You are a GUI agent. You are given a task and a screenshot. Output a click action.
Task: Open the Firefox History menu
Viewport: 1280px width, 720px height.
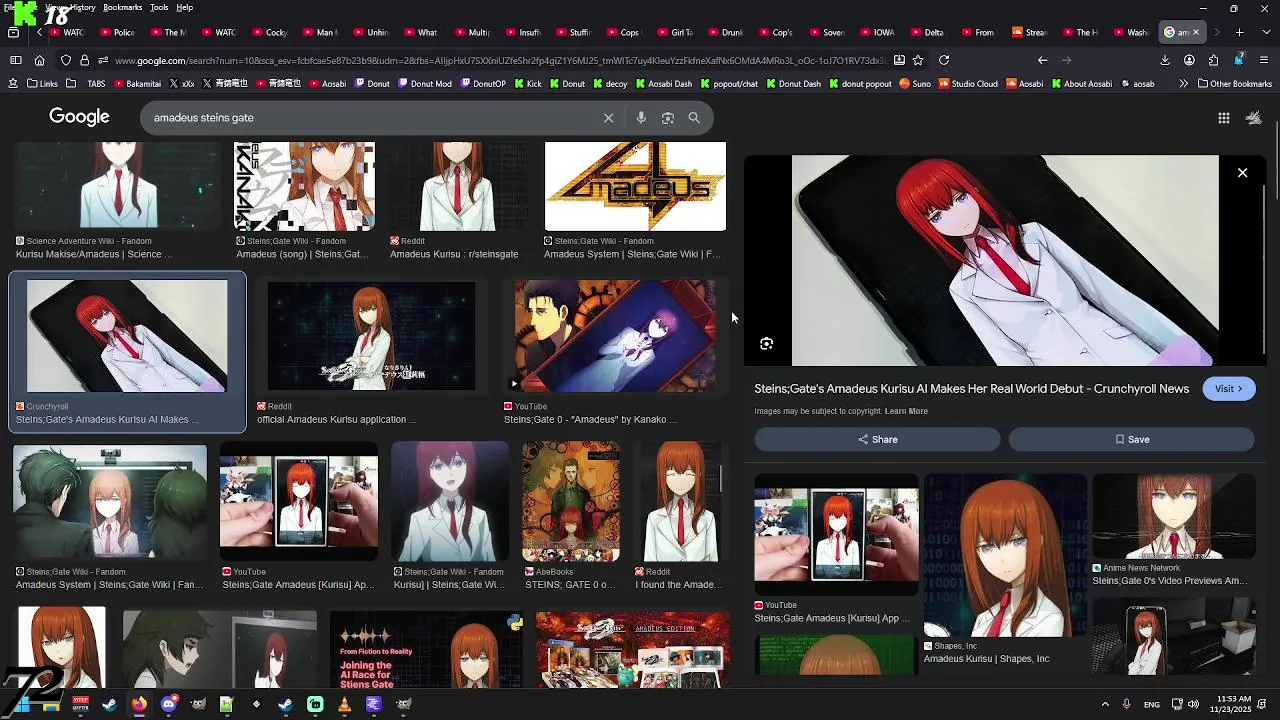83,7
